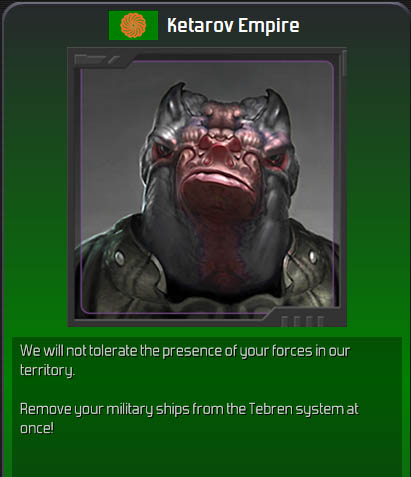Click the Ketarov Empire flag icon

click(x=133, y=25)
